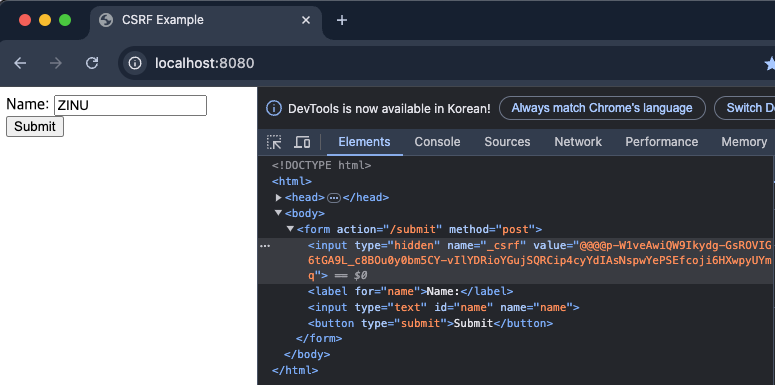The height and width of the screenshot is (385, 775).
Task: Open a new tab with plus button
Action: [342, 20]
